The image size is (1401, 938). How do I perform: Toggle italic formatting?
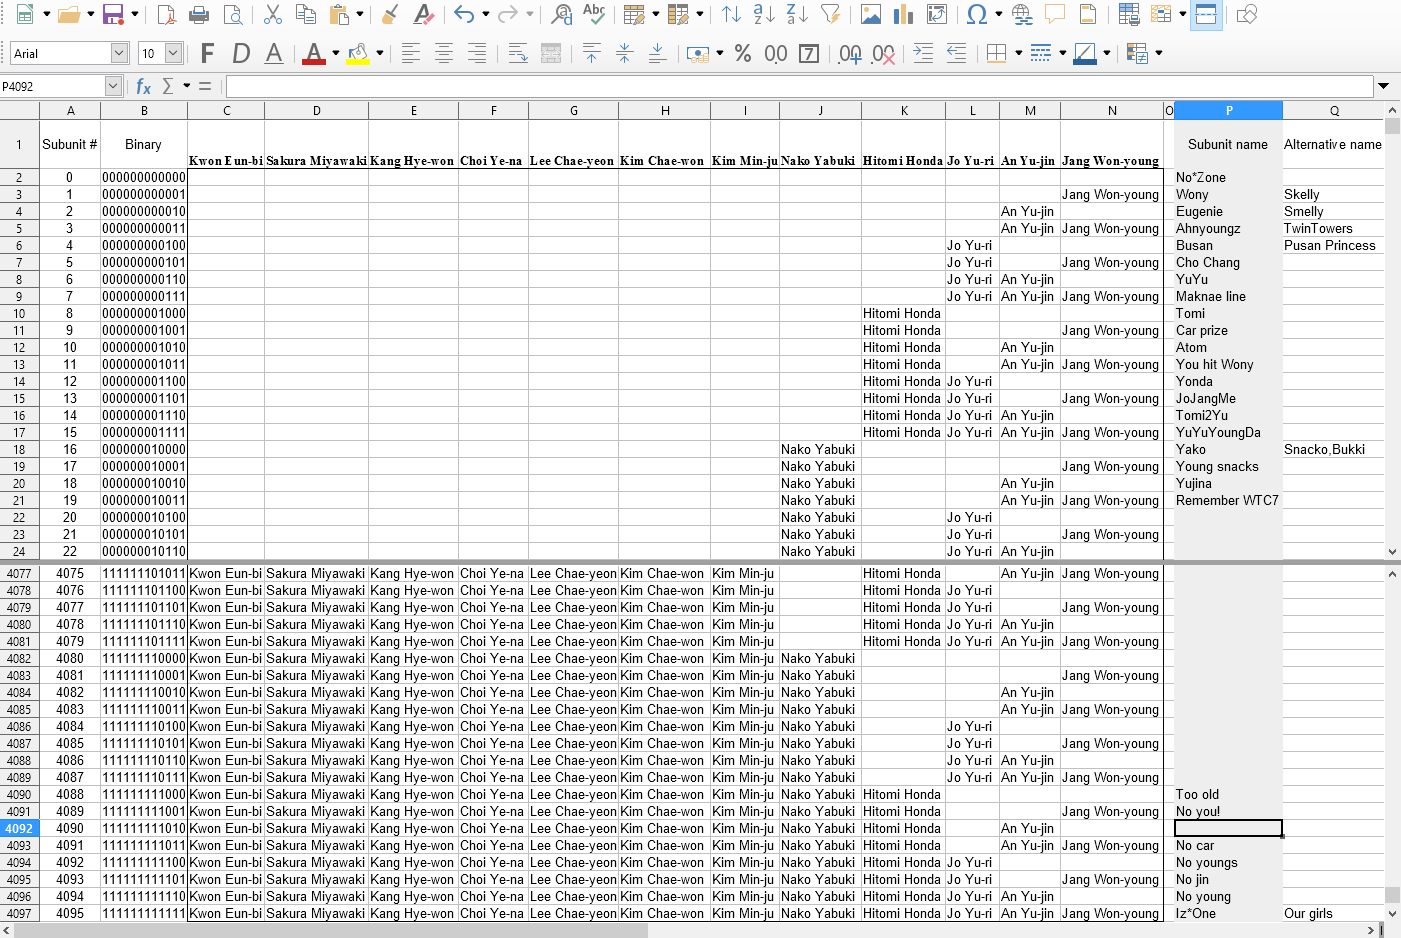(x=241, y=53)
